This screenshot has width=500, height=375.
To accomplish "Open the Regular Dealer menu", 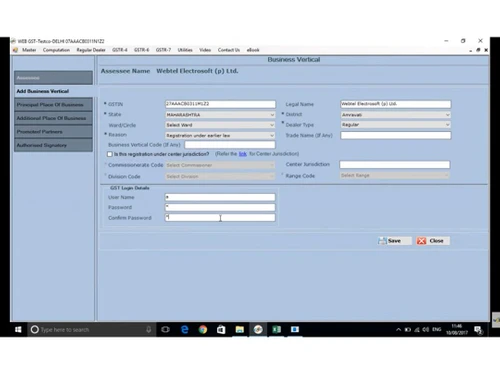I will [x=91, y=50].
